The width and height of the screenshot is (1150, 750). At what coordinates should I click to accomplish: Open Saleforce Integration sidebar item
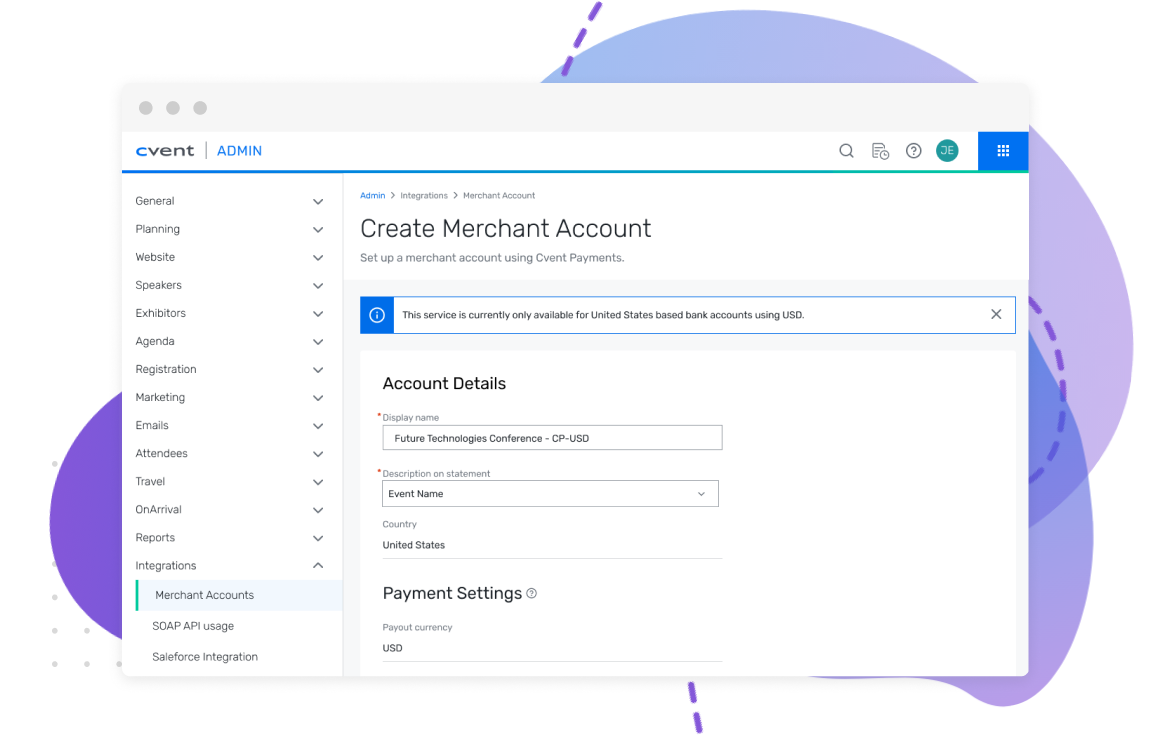point(205,657)
